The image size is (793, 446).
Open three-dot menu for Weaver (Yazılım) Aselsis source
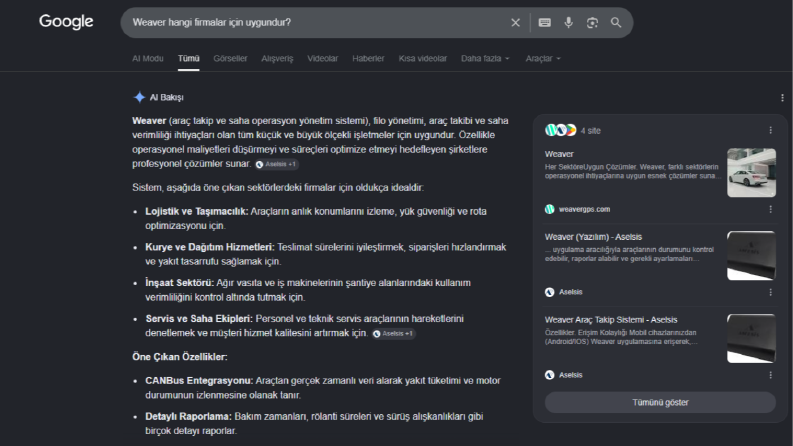771,292
